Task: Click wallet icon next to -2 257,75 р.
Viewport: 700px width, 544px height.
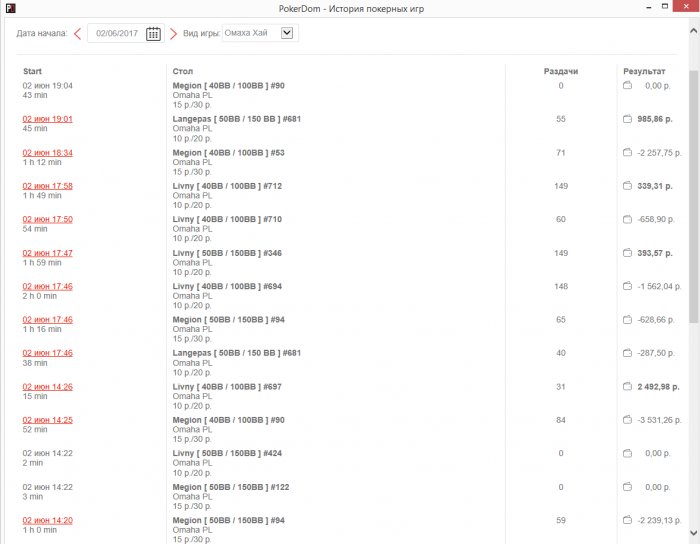Action: pos(627,152)
